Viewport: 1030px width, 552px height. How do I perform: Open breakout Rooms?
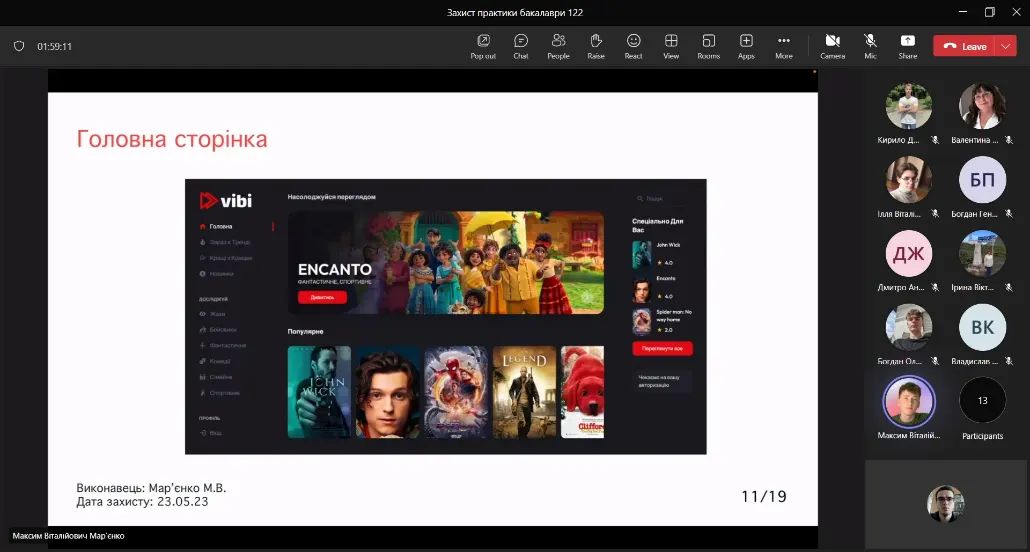coord(708,45)
